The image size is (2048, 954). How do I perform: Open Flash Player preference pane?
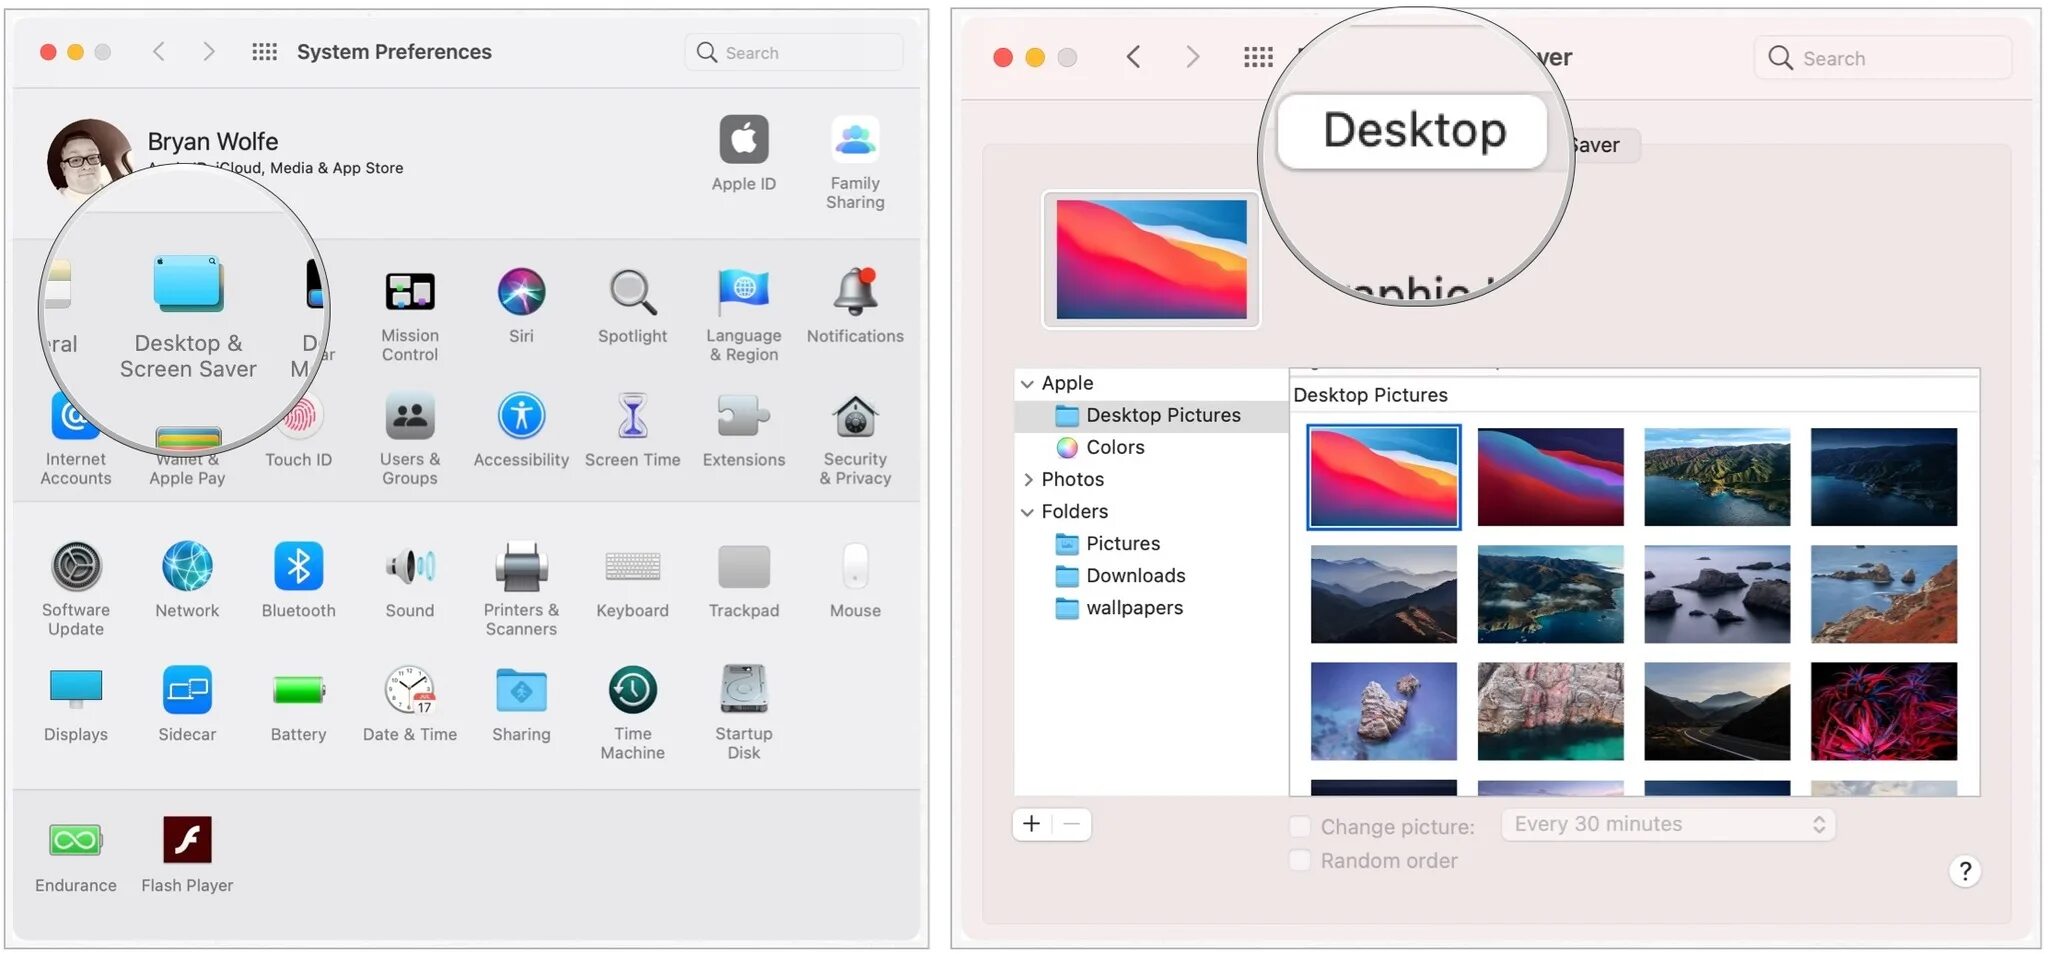coord(187,855)
